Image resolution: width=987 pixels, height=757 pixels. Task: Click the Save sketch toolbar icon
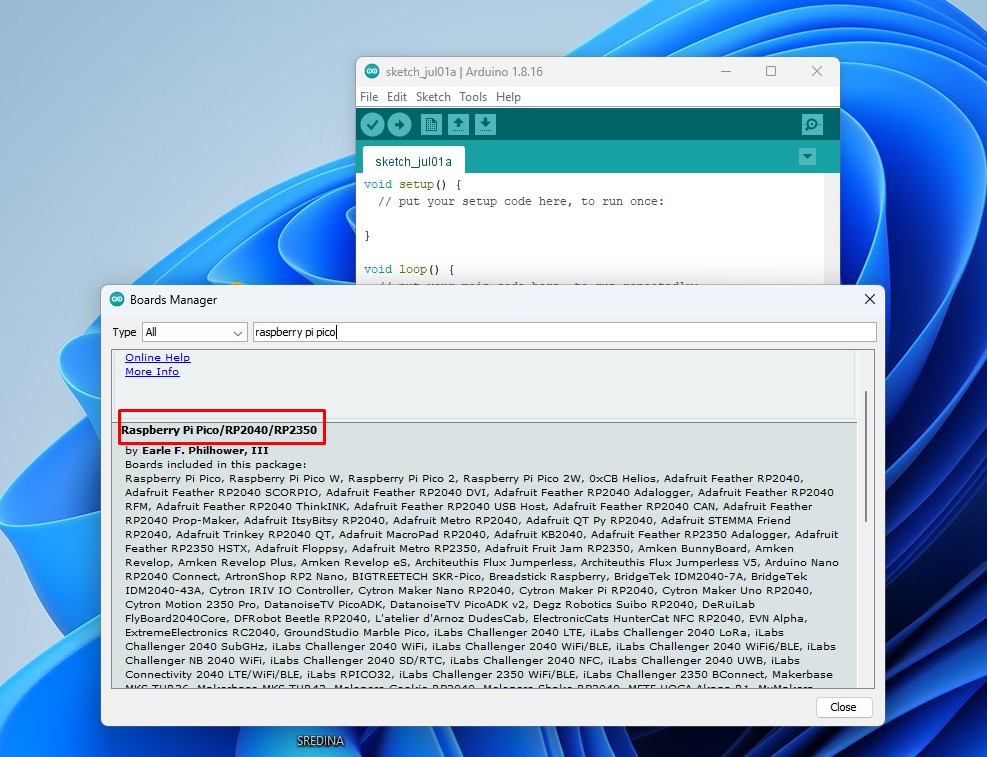(485, 124)
